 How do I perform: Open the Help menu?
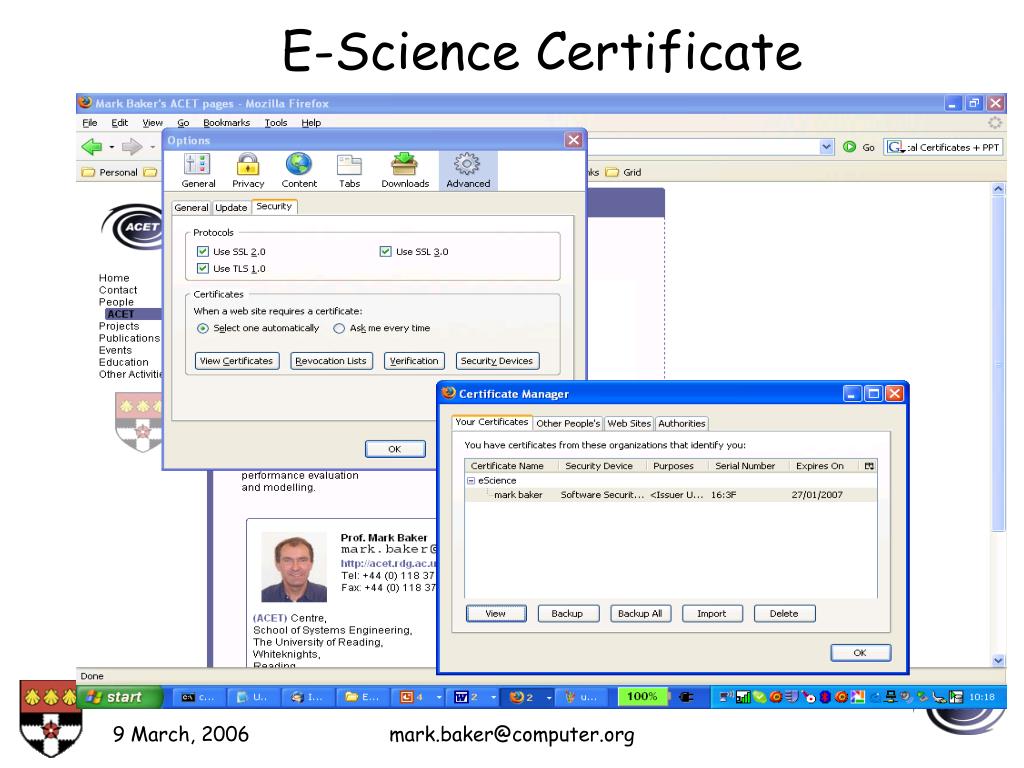pyautogui.click(x=311, y=123)
